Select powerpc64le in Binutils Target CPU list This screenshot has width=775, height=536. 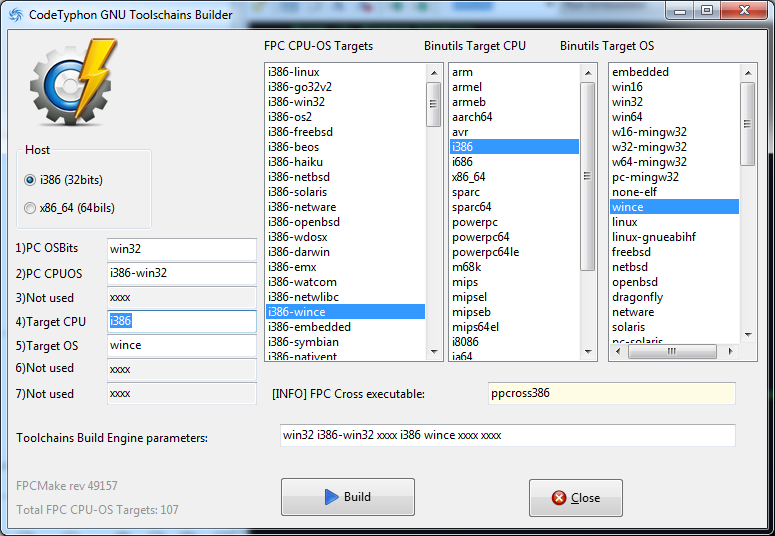pos(515,252)
